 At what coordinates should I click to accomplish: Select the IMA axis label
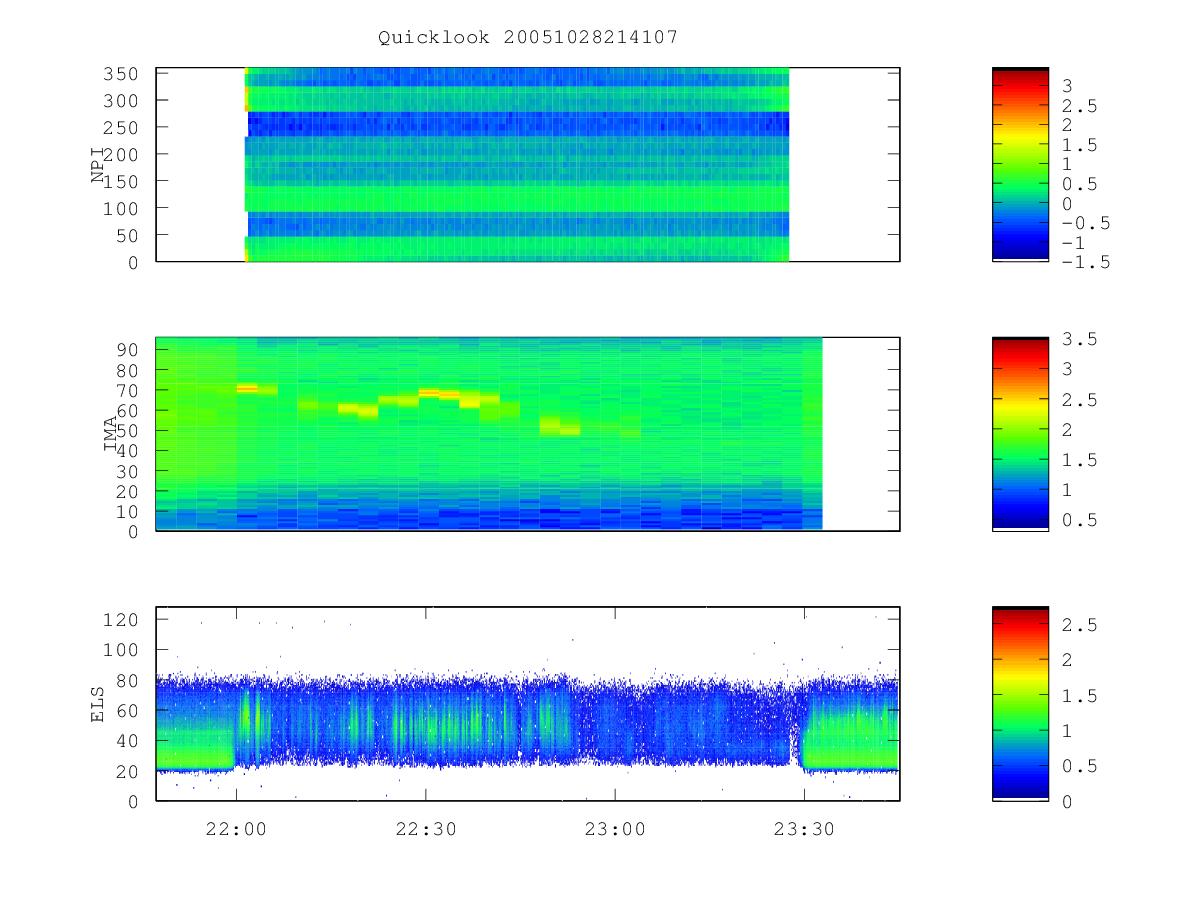(x=111, y=435)
